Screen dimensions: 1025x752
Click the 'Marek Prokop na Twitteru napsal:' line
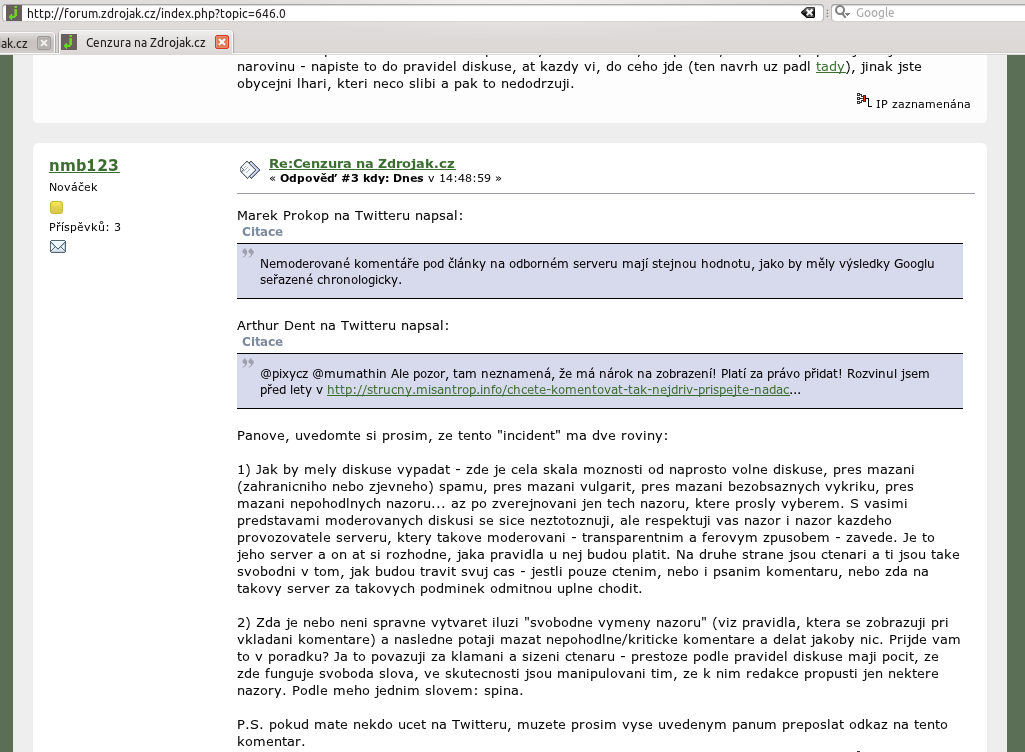point(350,216)
